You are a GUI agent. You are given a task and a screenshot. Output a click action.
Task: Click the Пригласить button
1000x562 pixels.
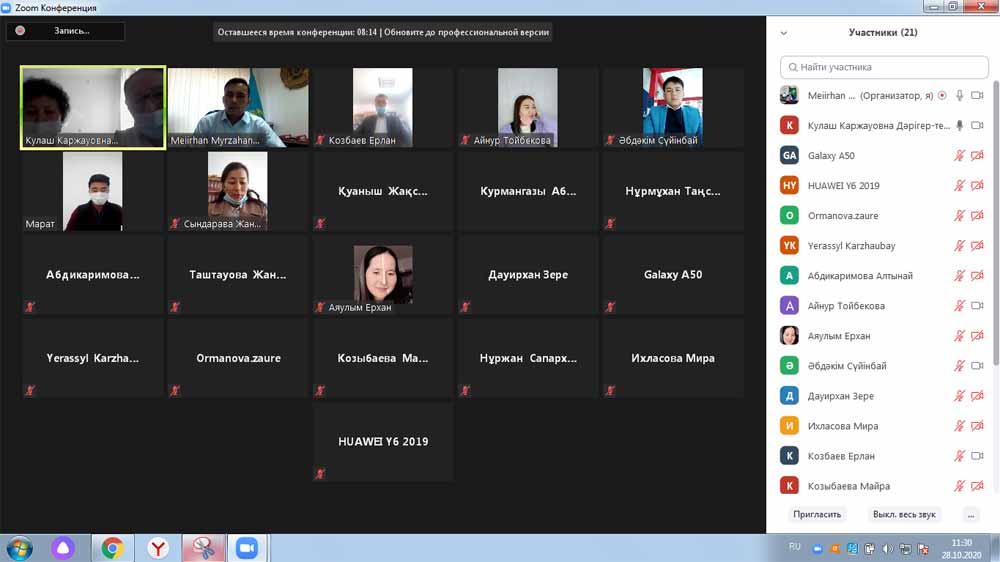pyautogui.click(x=817, y=514)
